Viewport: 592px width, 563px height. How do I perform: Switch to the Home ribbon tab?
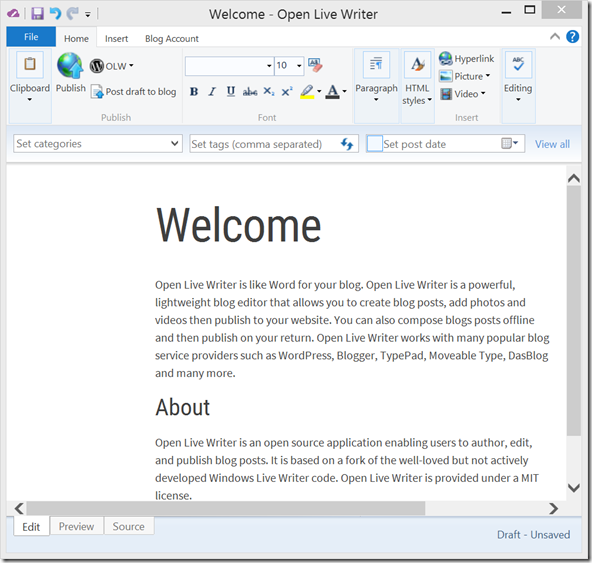pyautogui.click(x=76, y=39)
